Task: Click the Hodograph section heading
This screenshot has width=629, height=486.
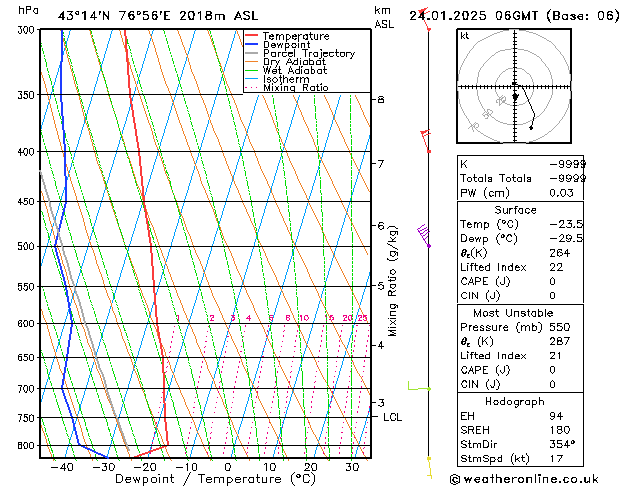Action: click(x=515, y=401)
